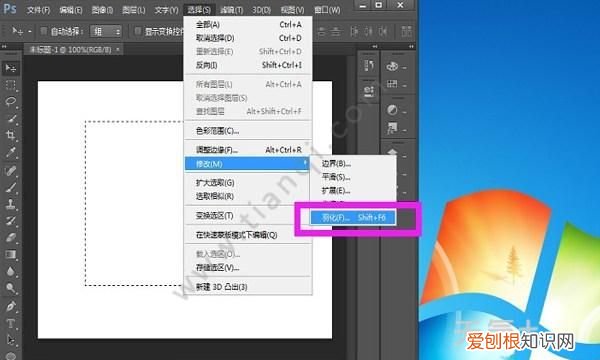The height and width of the screenshot is (360, 600).
Task: Open the 图层(L) menu
Action: click(x=134, y=10)
